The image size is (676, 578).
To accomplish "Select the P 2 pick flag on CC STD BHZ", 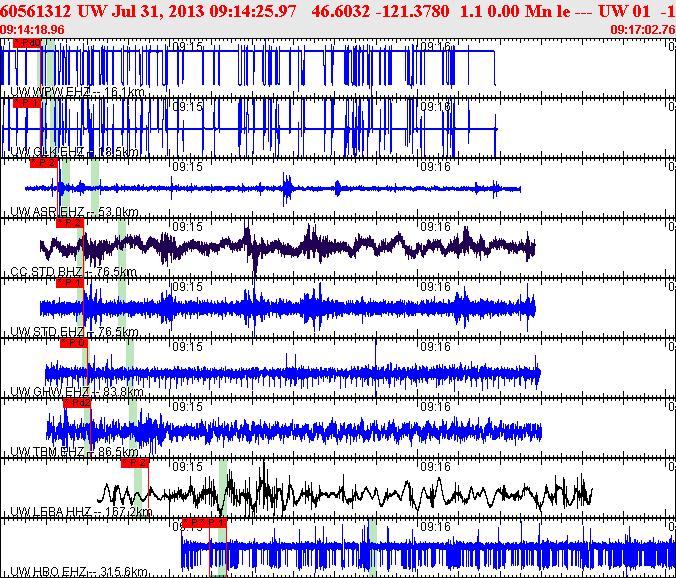I will pyautogui.click(x=69, y=223).
